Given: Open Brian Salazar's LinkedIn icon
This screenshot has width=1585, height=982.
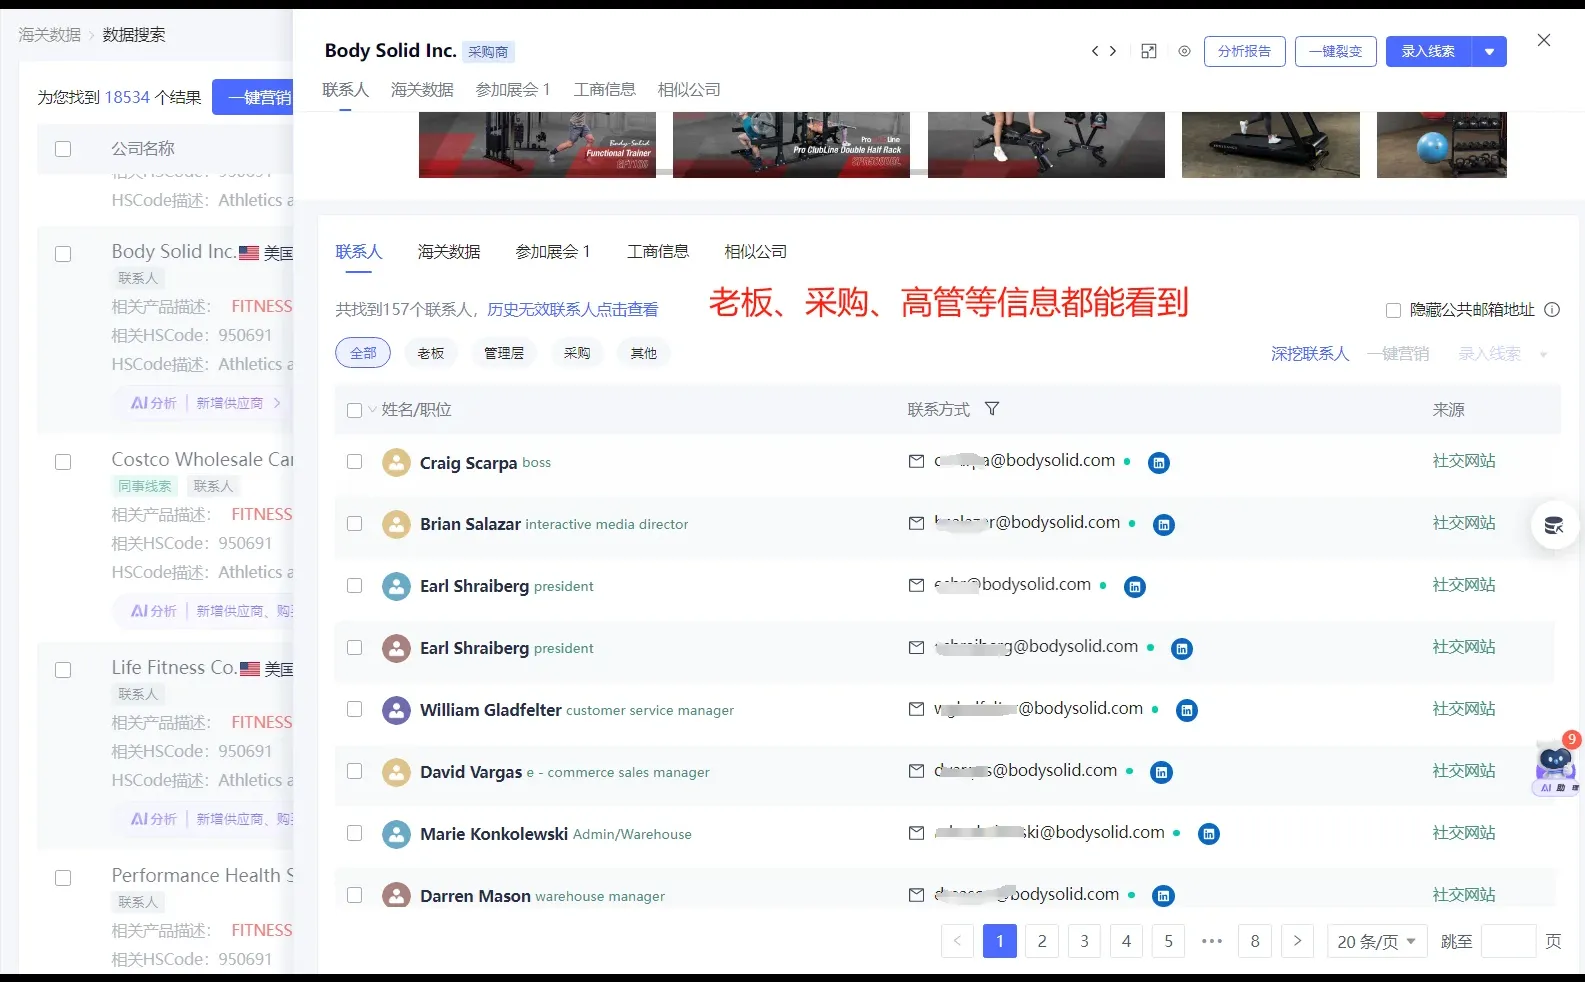Looking at the screenshot, I should 1164,525.
